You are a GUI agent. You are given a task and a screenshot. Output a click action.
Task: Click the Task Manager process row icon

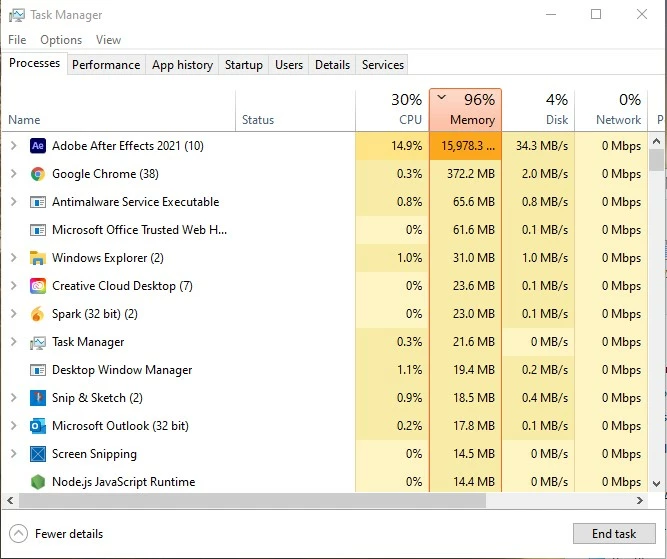click(37, 342)
